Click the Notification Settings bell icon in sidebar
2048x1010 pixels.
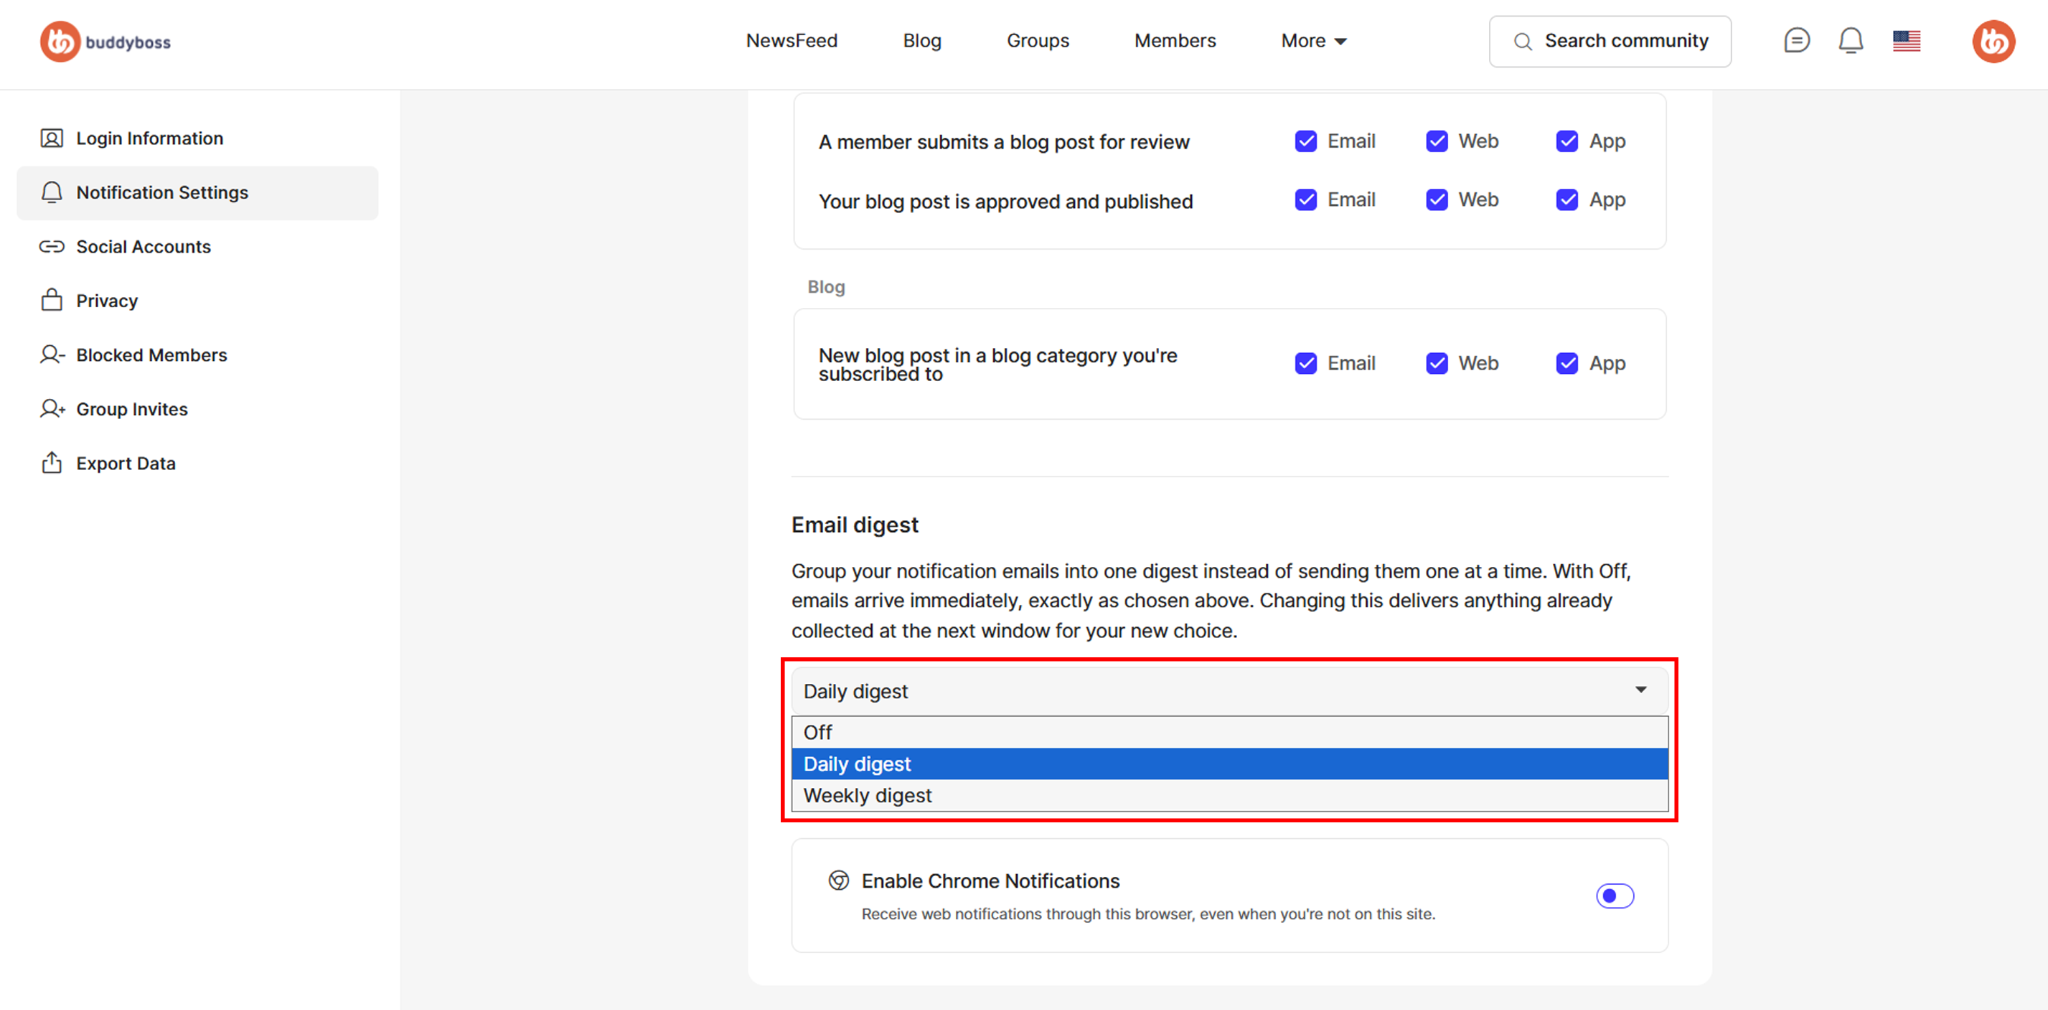[52, 192]
